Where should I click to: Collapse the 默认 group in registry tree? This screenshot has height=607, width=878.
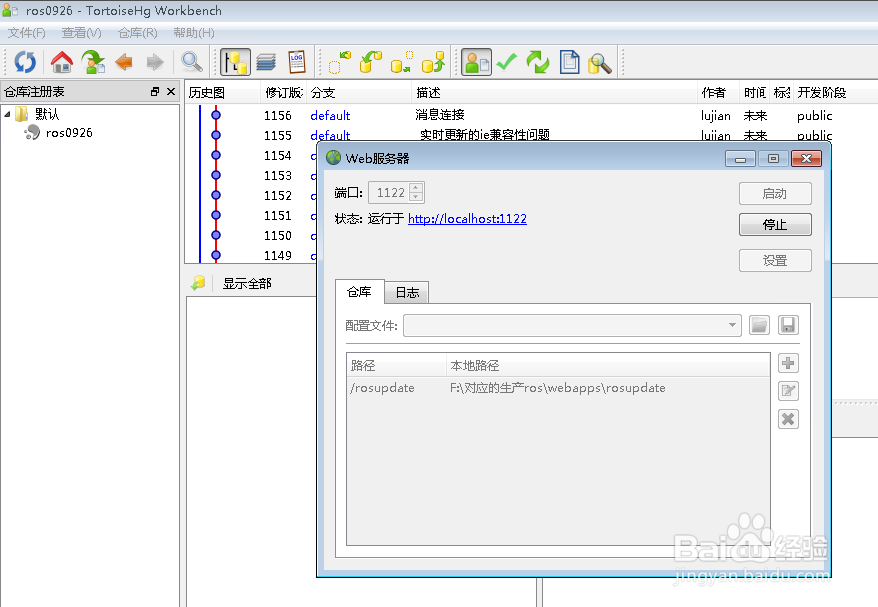click(7, 114)
